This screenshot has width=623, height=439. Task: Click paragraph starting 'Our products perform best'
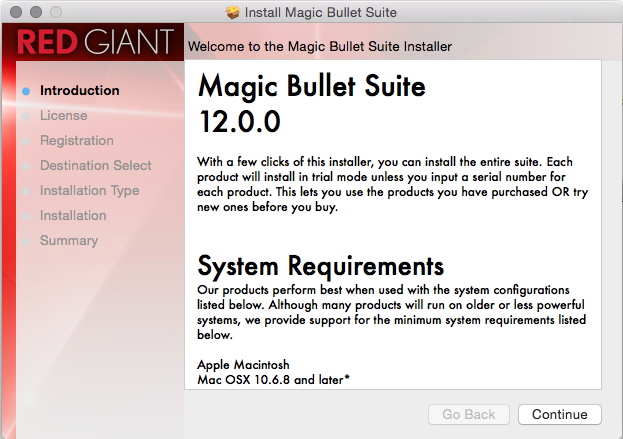pyautogui.click(x=391, y=312)
